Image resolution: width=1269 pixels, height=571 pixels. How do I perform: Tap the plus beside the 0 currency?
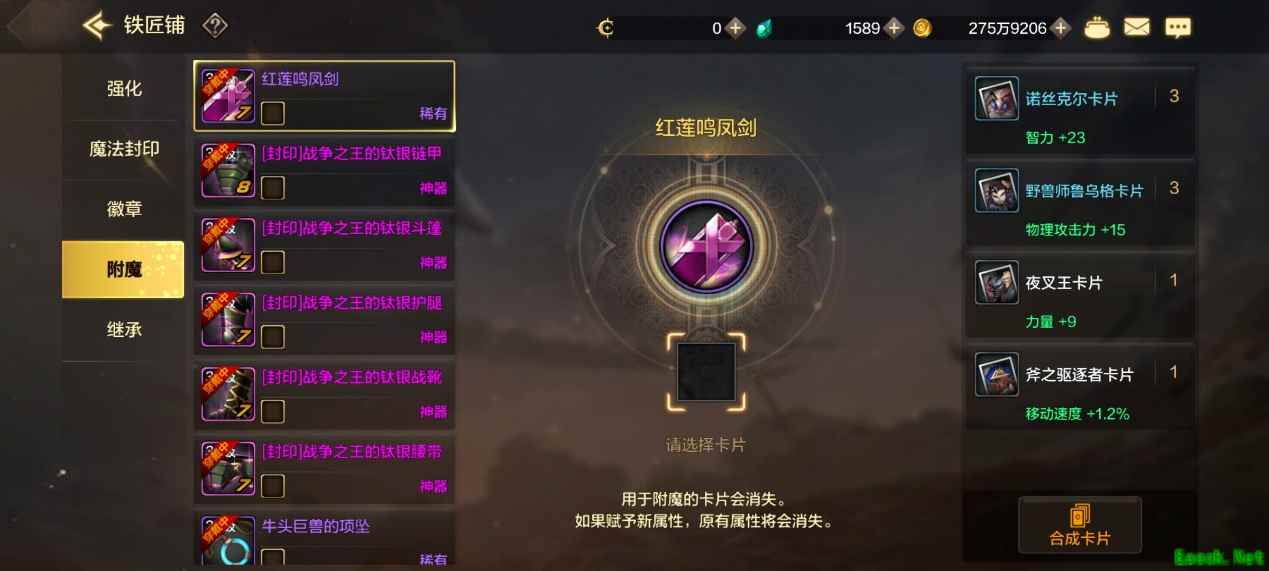coord(735,28)
